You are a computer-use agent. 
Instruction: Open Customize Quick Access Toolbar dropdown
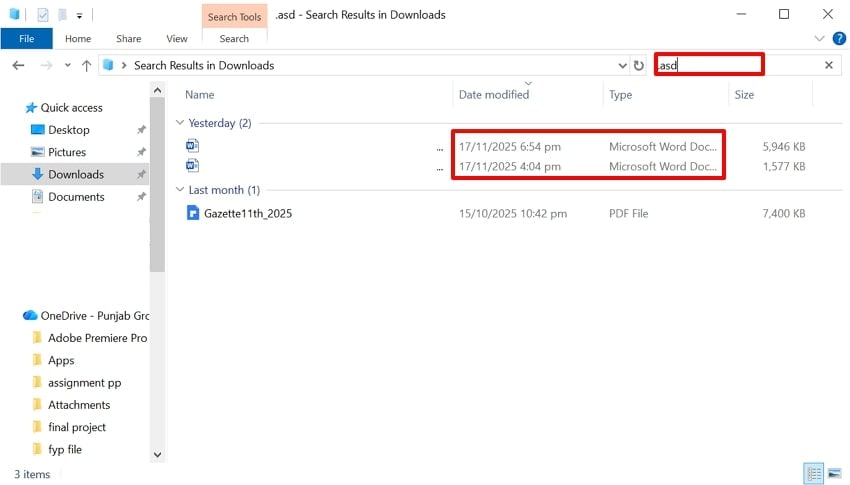[x=79, y=16]
